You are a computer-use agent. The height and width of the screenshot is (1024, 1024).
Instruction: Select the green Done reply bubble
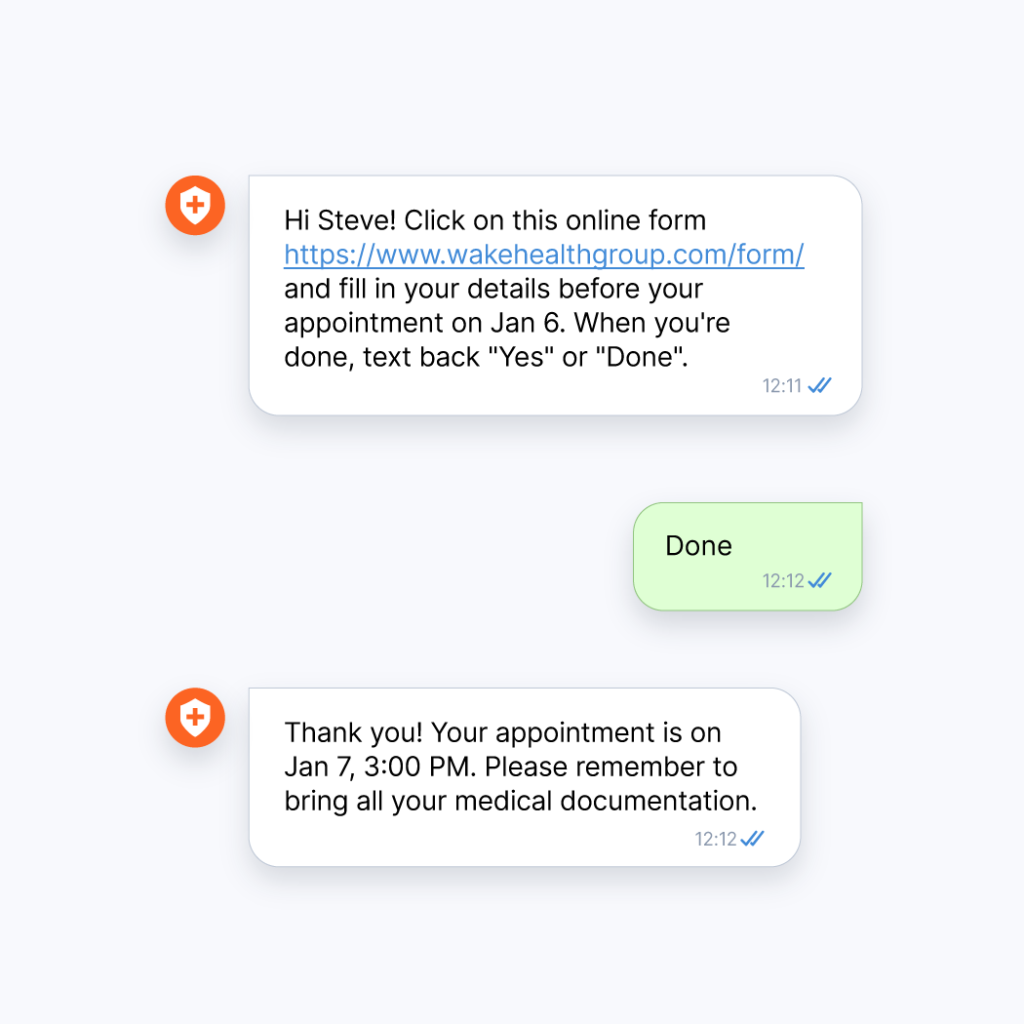pos(747,556)
